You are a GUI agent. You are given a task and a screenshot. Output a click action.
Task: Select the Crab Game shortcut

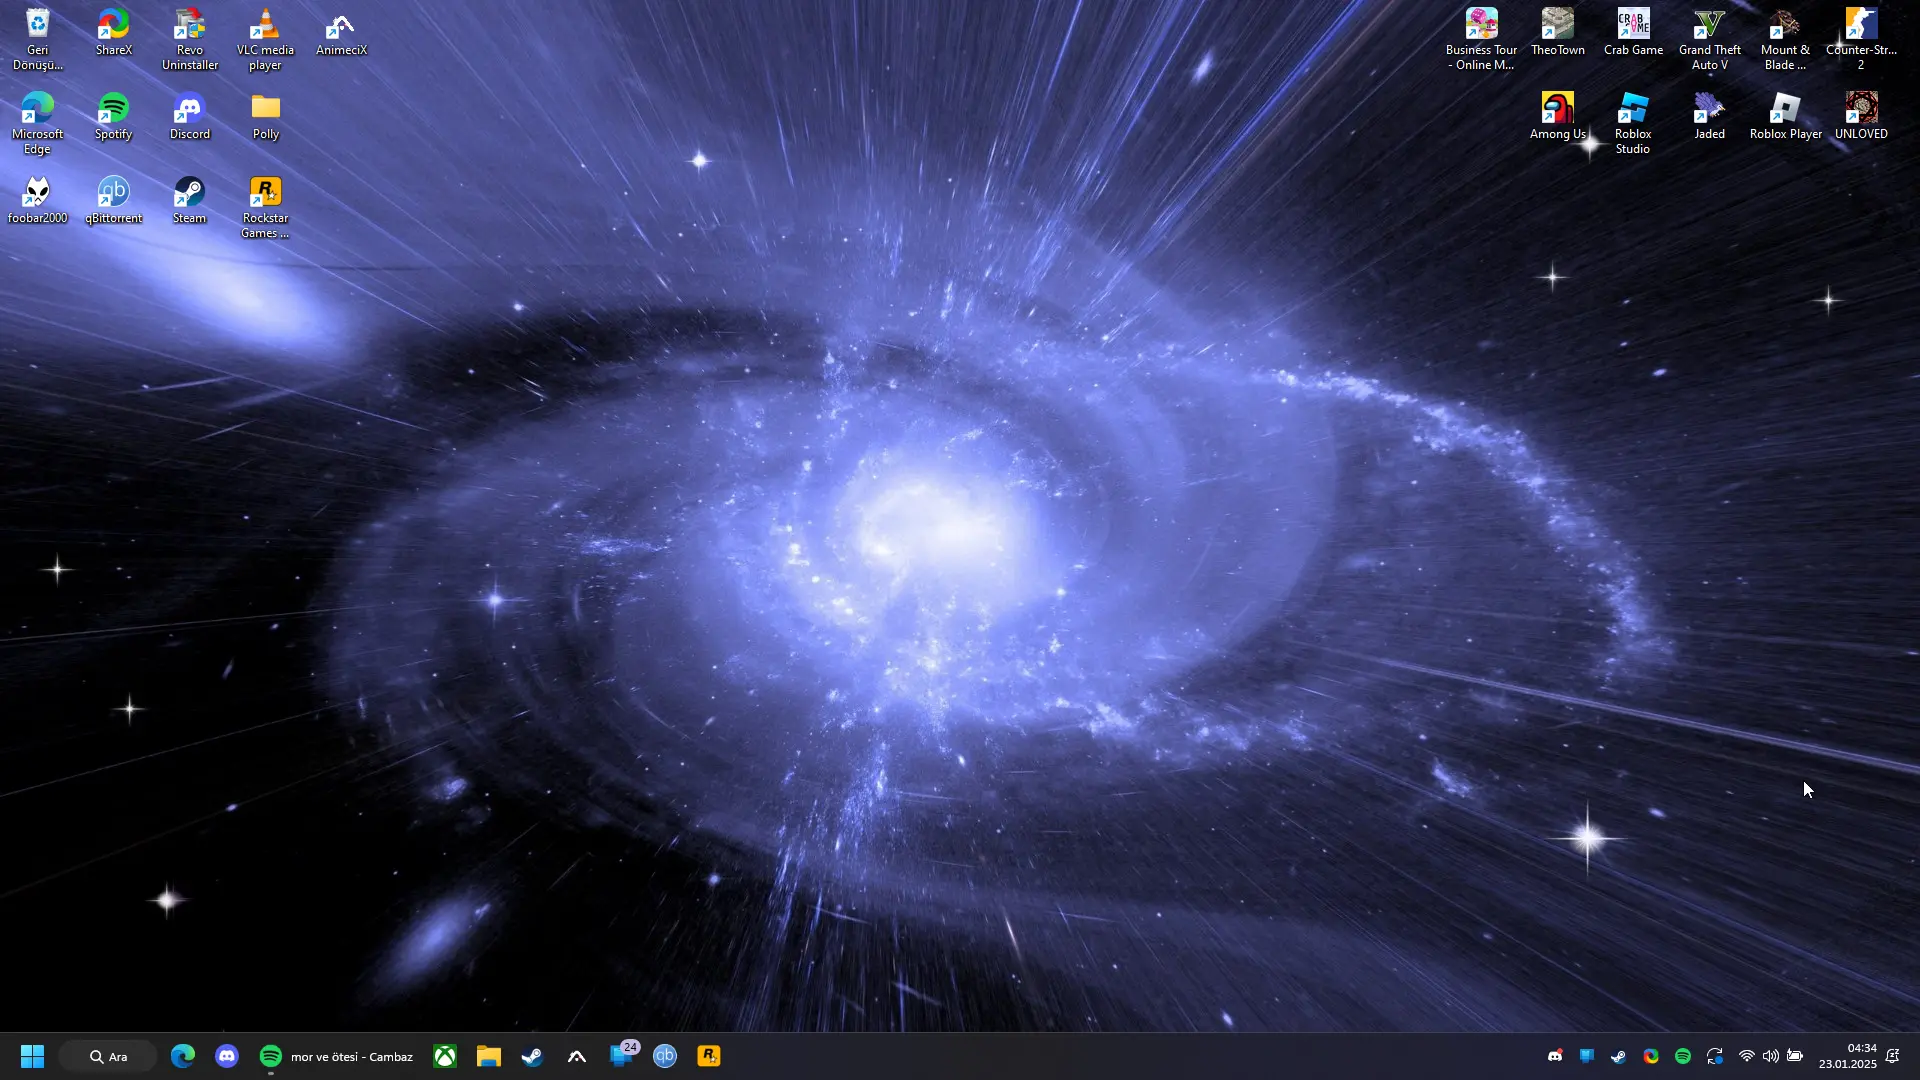pos(1633,32)
